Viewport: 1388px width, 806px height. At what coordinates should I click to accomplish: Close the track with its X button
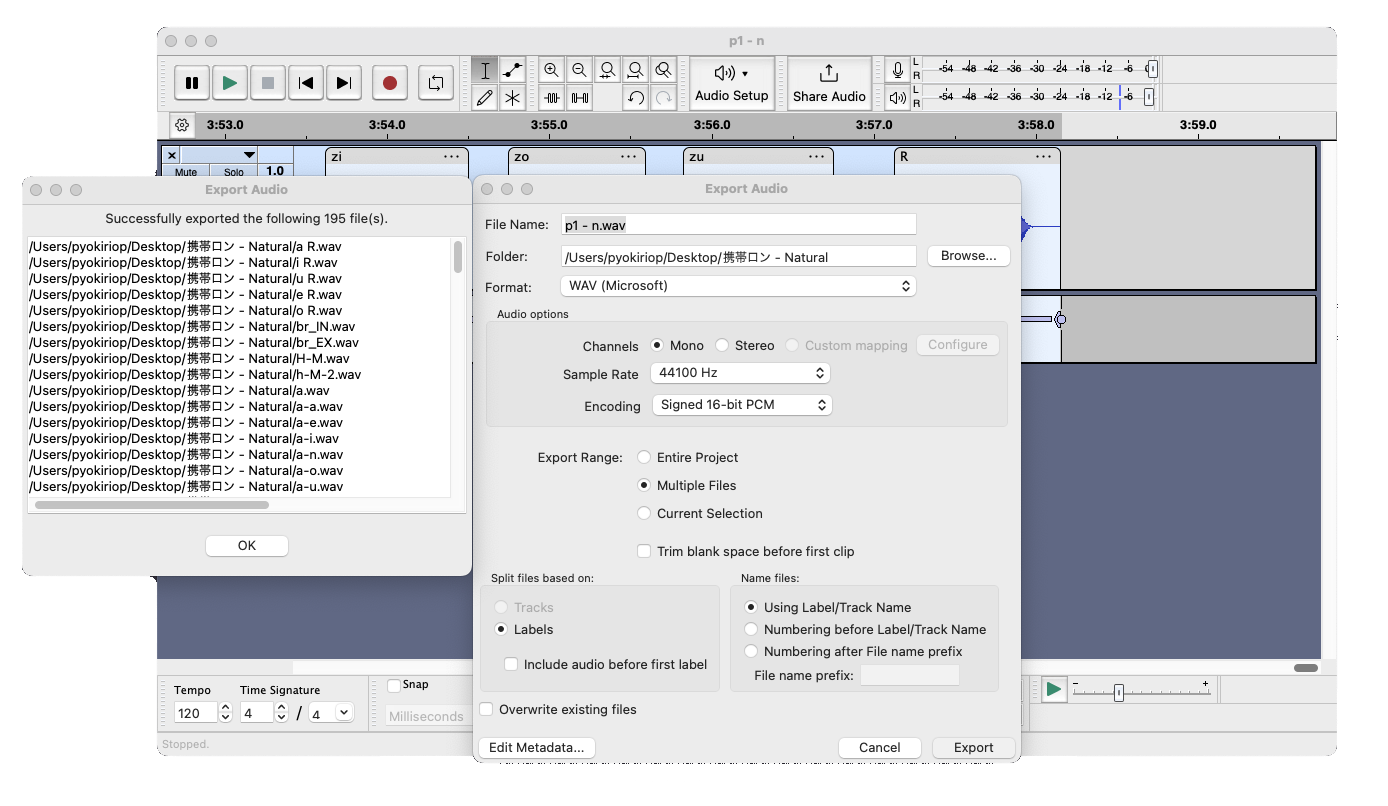coord(172,155)
